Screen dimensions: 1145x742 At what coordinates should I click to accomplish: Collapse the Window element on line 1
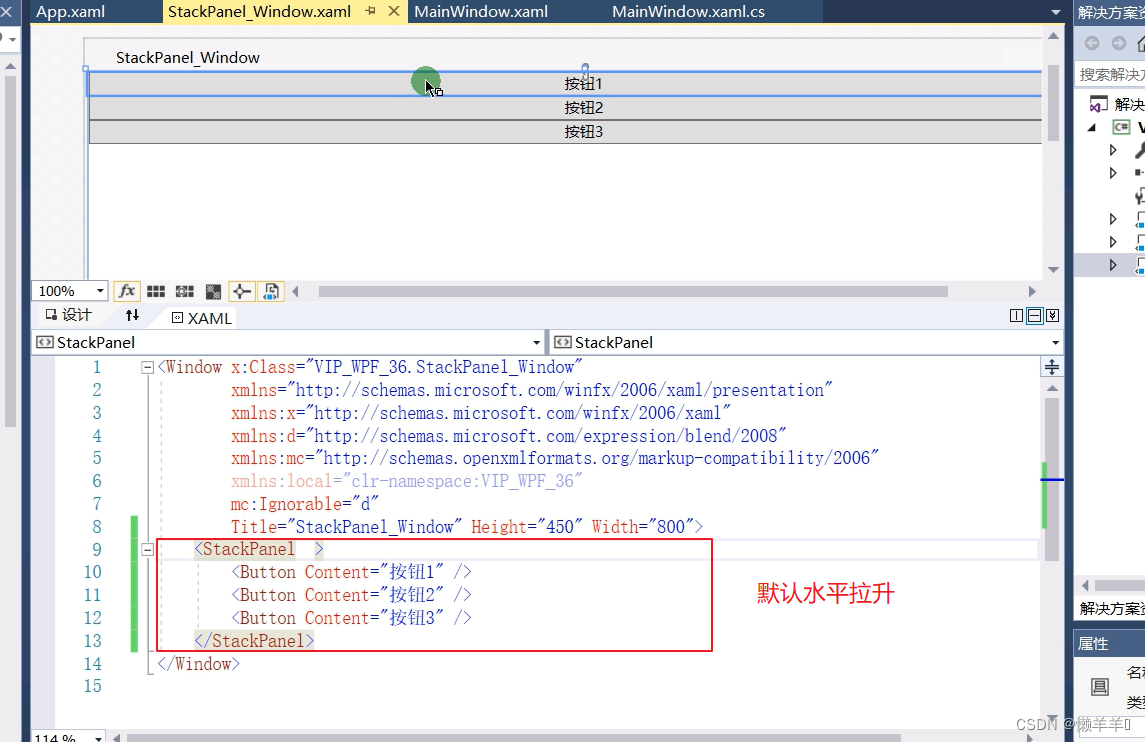147,367
